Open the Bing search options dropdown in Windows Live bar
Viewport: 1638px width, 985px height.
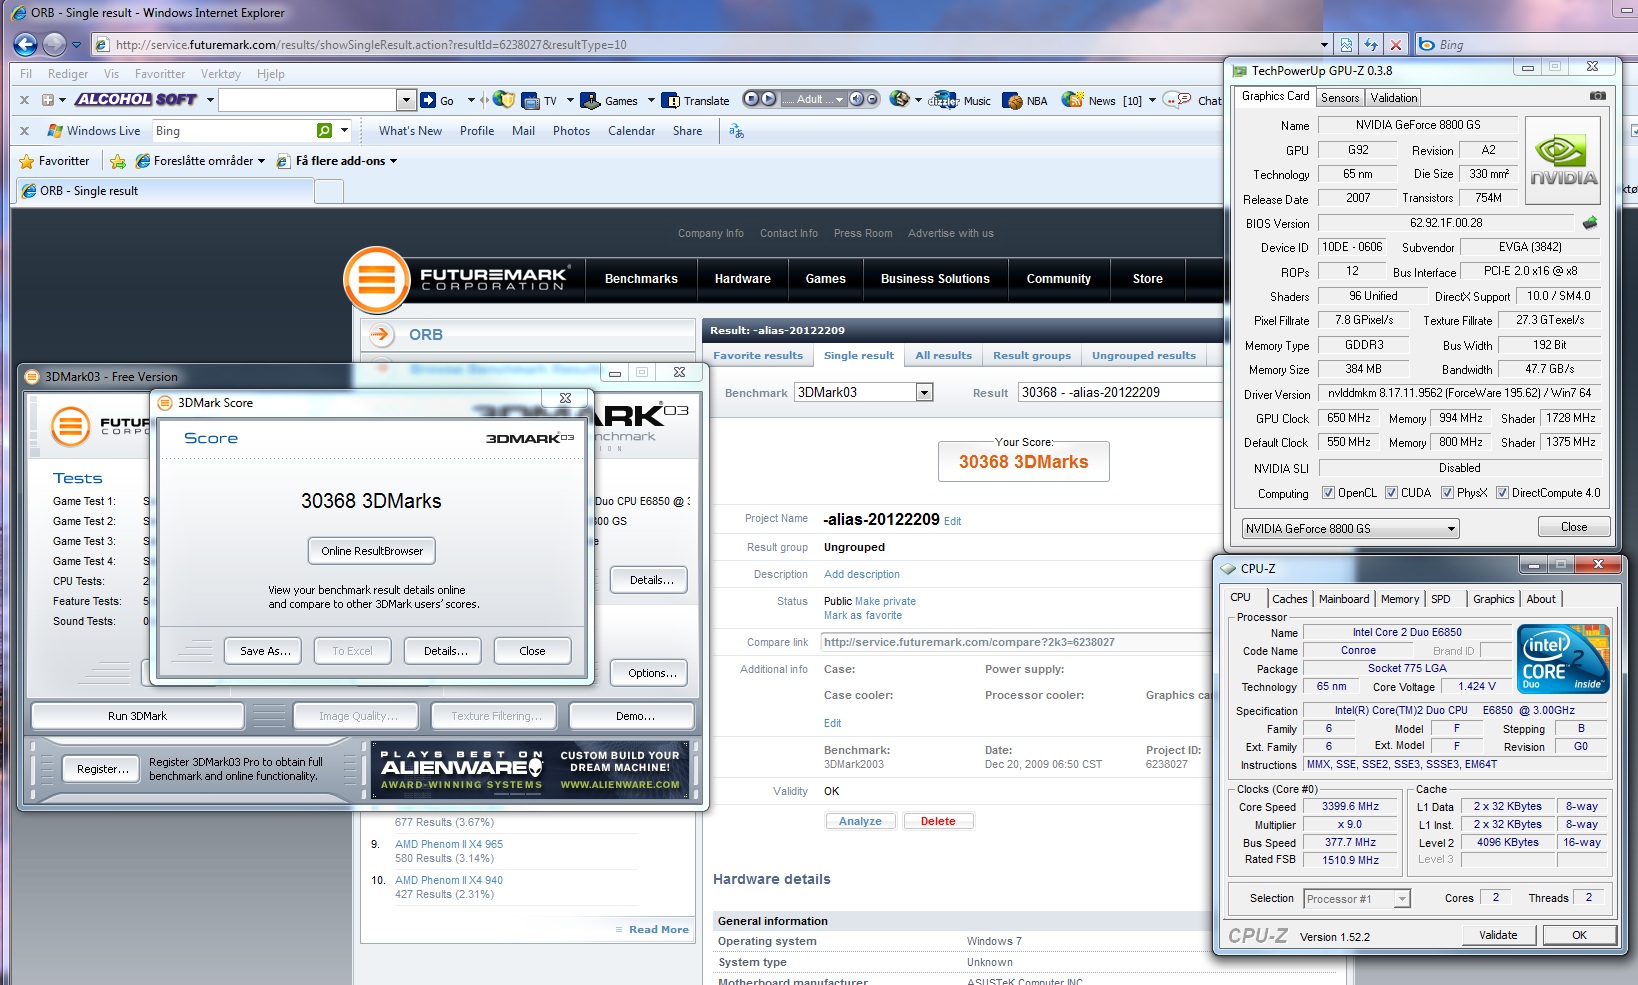(344, 130)
